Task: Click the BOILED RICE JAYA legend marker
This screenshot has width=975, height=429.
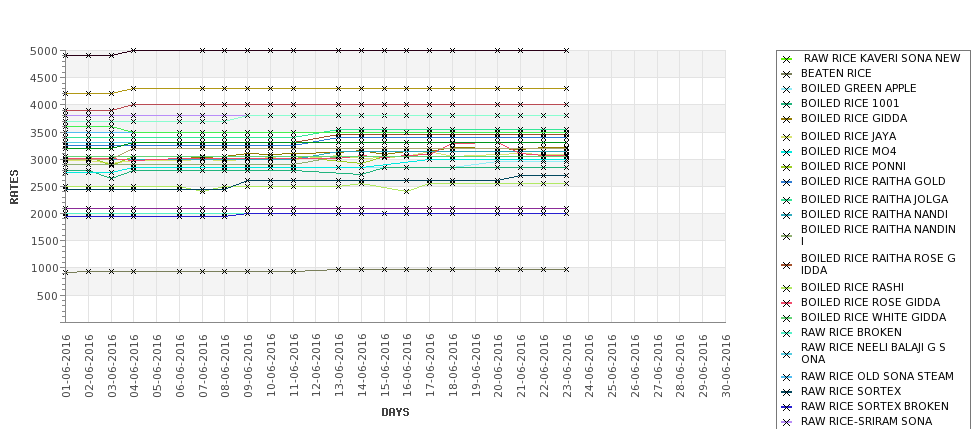Action: pyautogui.click(x=787, y=137)
